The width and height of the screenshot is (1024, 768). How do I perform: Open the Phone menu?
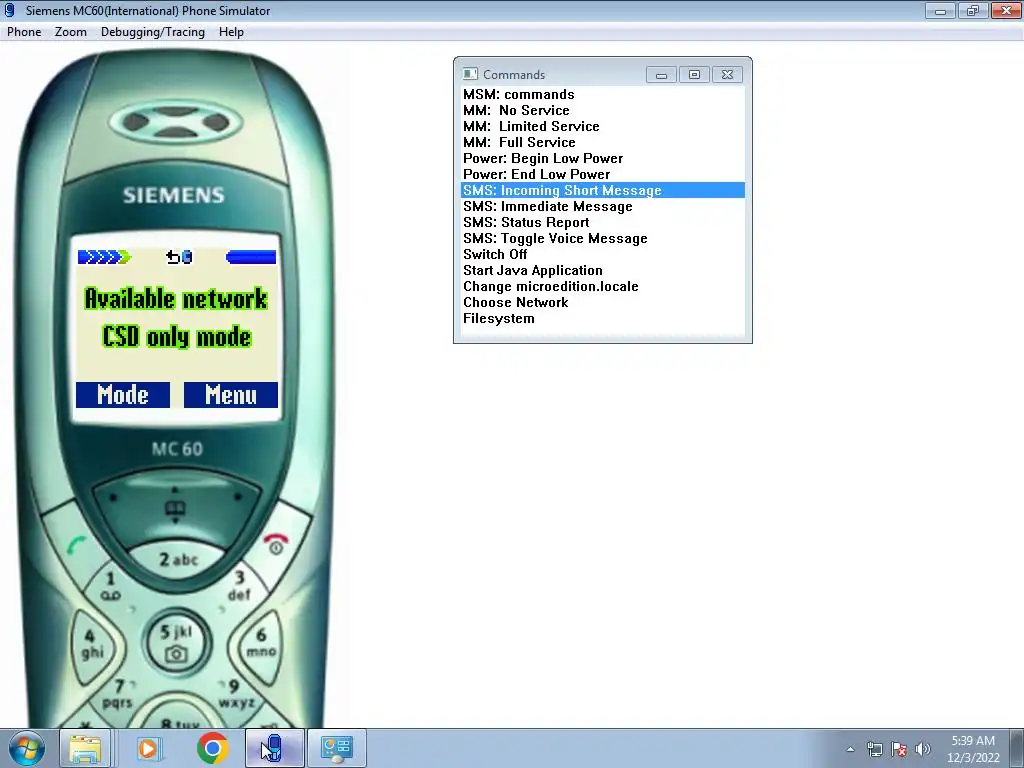pos(24,32)
